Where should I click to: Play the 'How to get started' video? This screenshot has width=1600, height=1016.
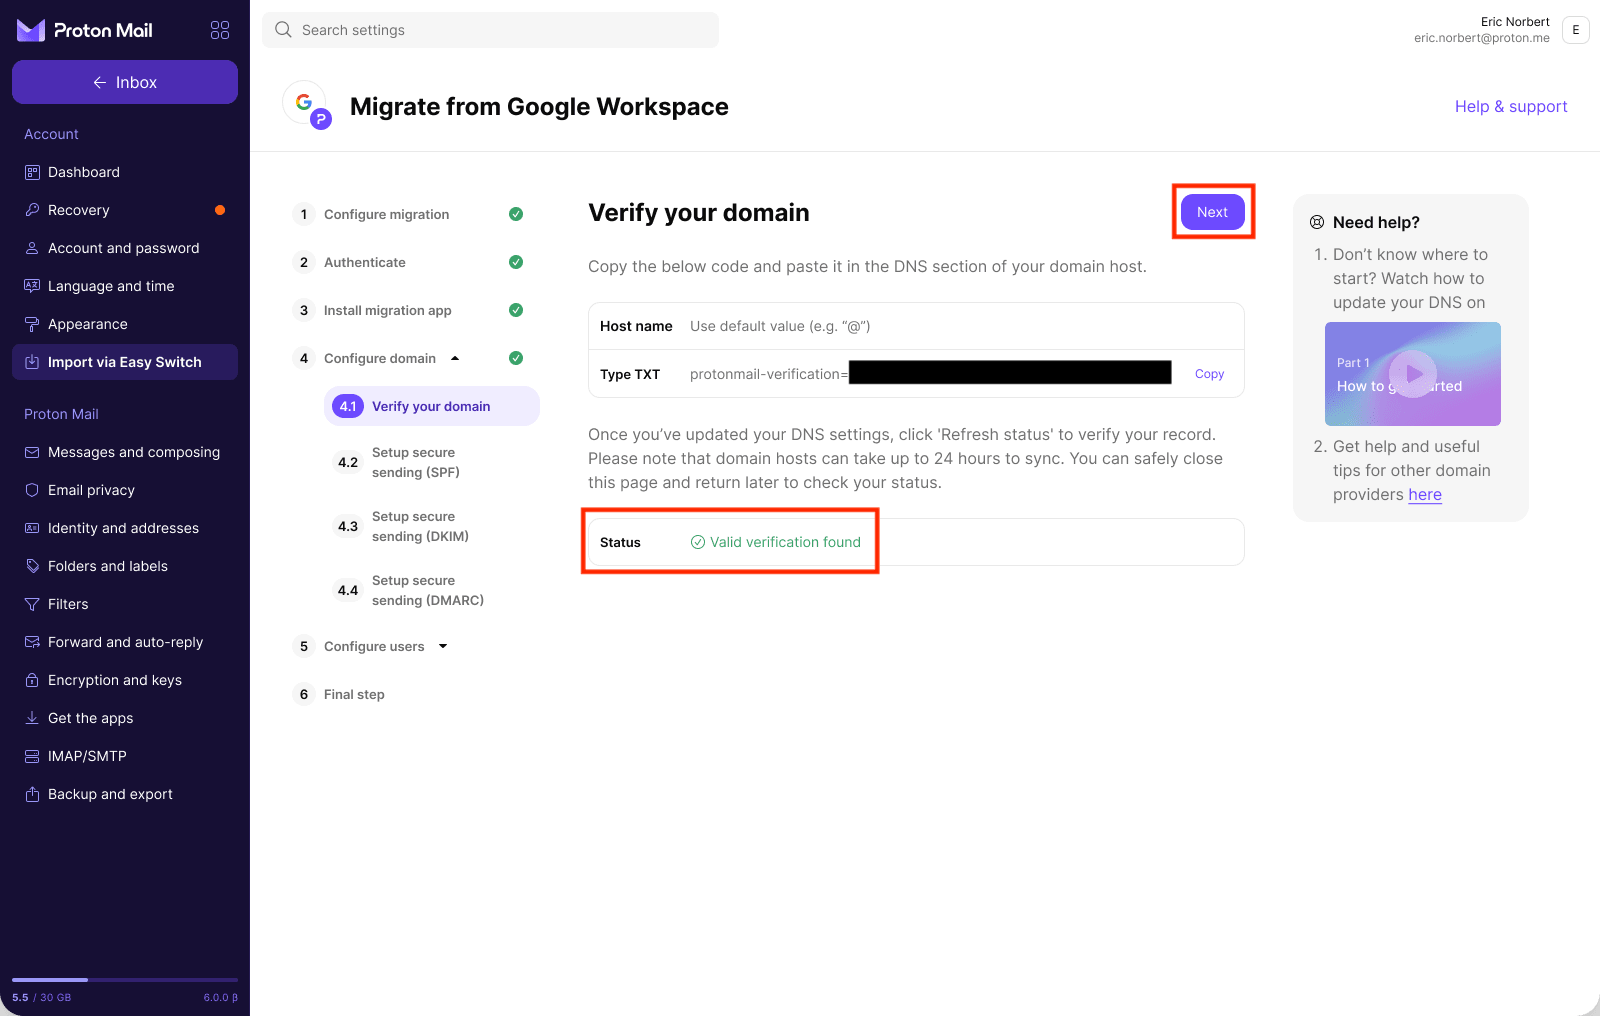(x=1413, y=374)
